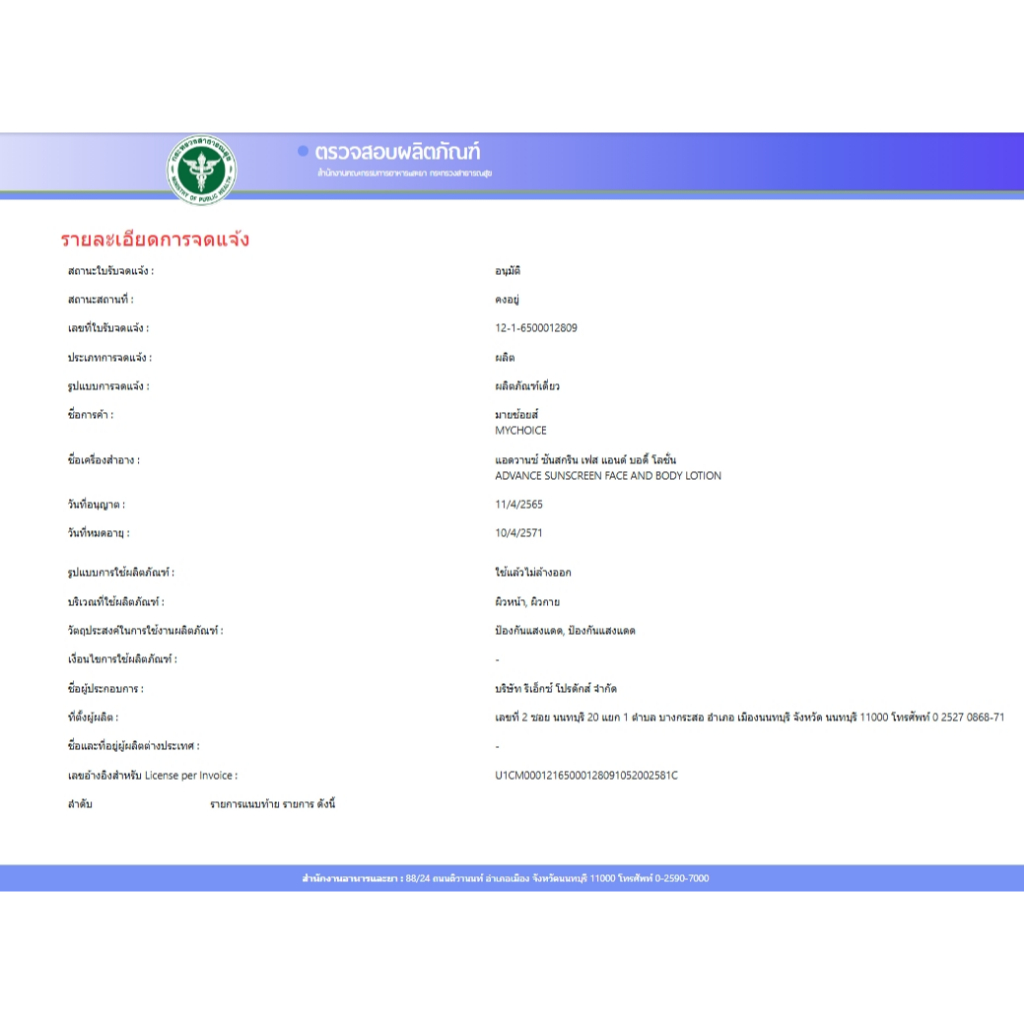Click the header subtitle under ตรวจสอบผลิตภัณฑ์
Screen dimensions: 1024x1024
[x=405, y=173]
